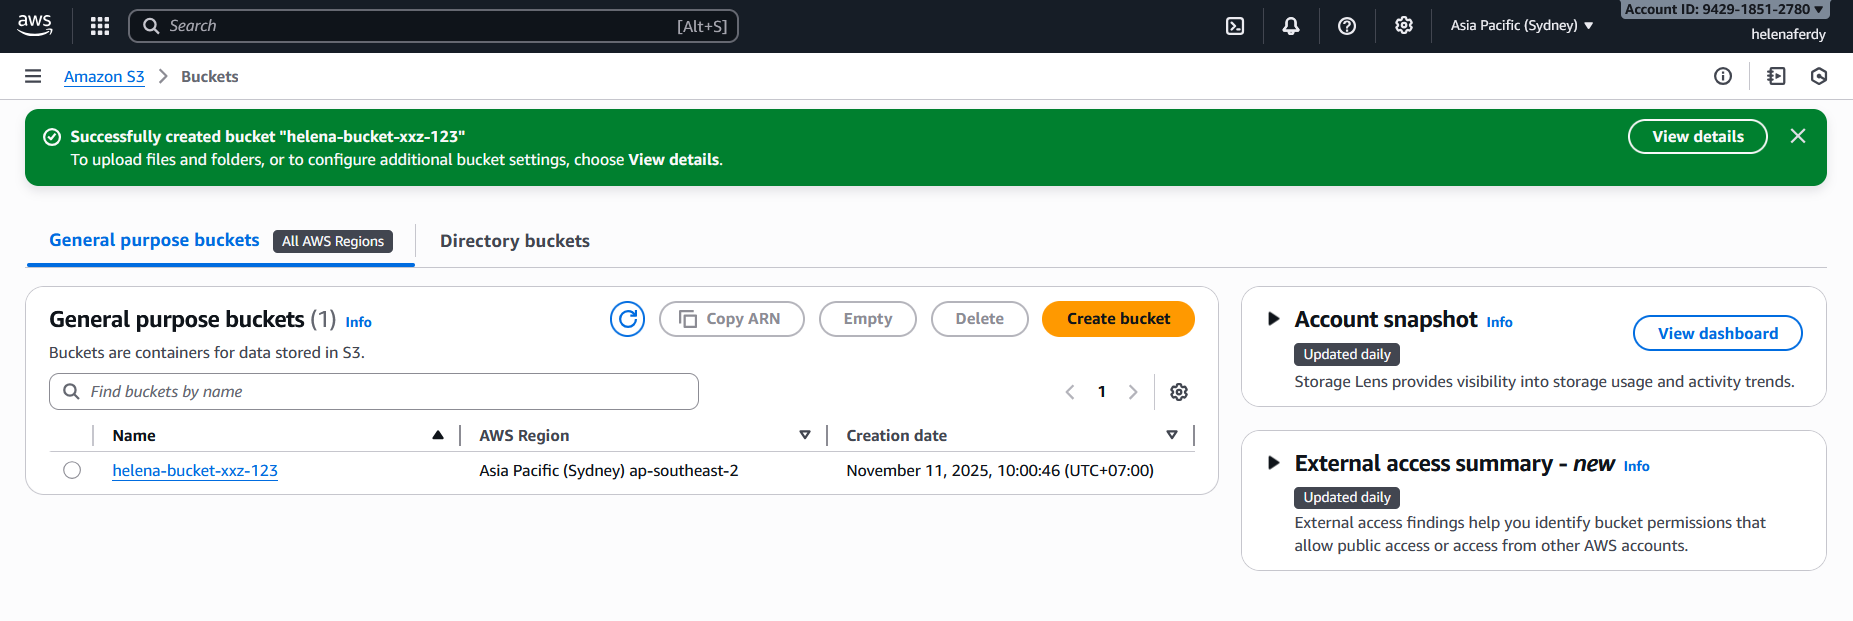
Task: Dismiss the green success banner
Action: (1797, 136)
